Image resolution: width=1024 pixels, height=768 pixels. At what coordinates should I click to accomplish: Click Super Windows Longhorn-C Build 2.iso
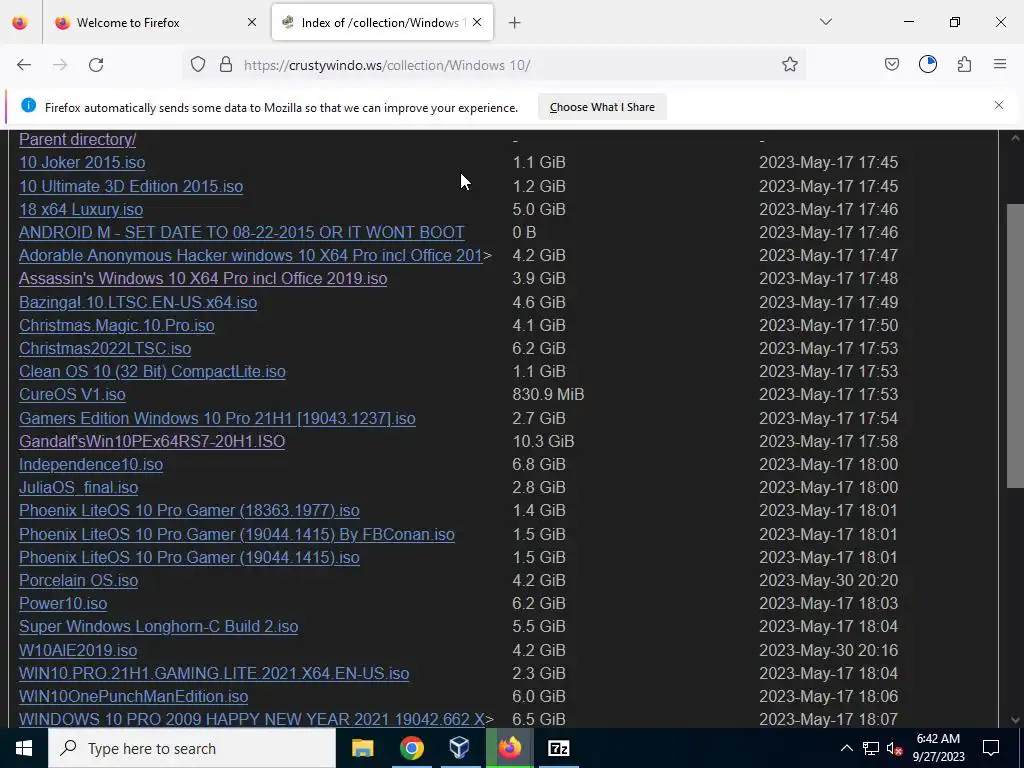coord(159,626)
